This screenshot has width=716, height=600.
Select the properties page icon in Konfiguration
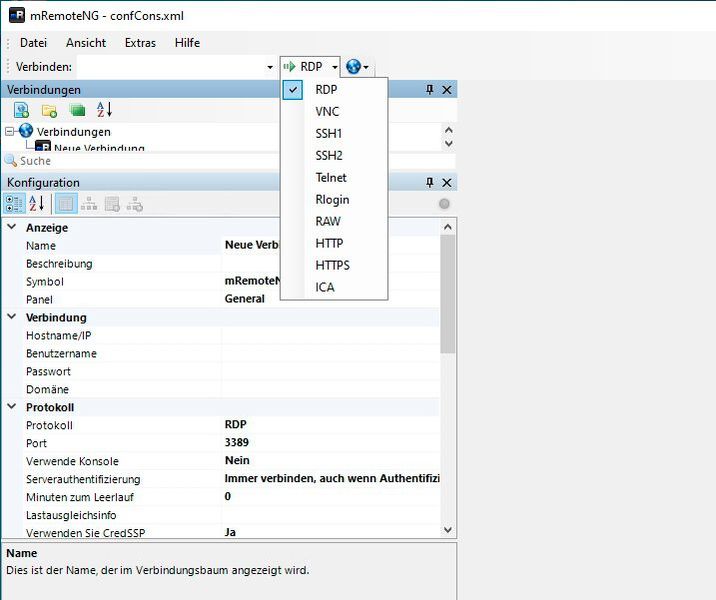pyautogui.click(x=66, y=204)
